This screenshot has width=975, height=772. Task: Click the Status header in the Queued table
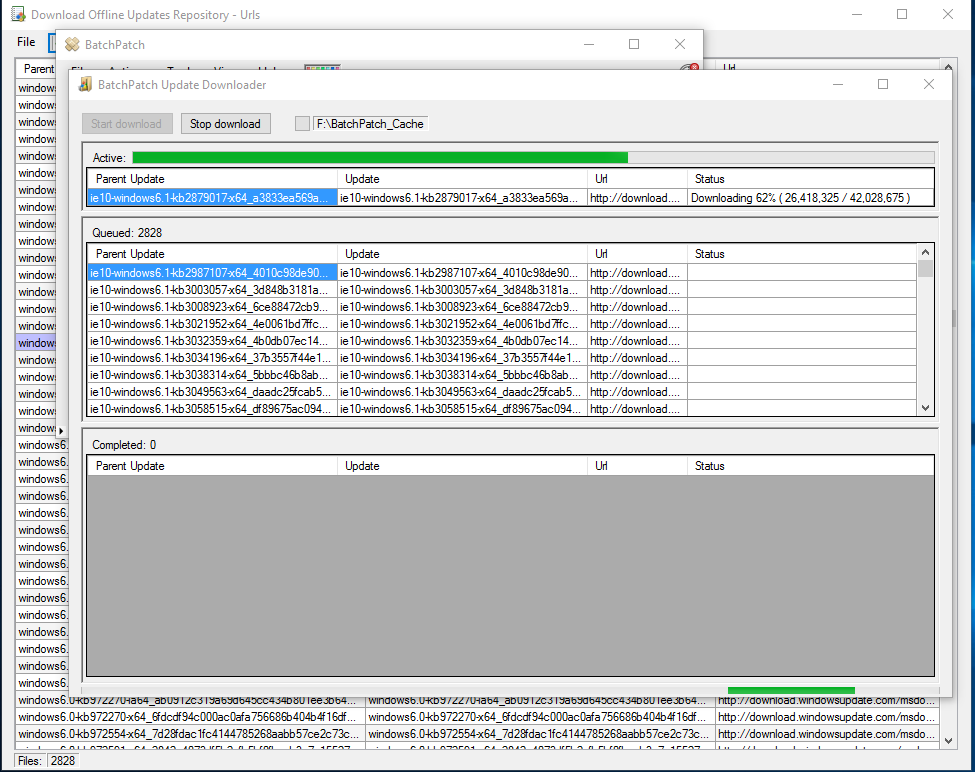[802, 254]
